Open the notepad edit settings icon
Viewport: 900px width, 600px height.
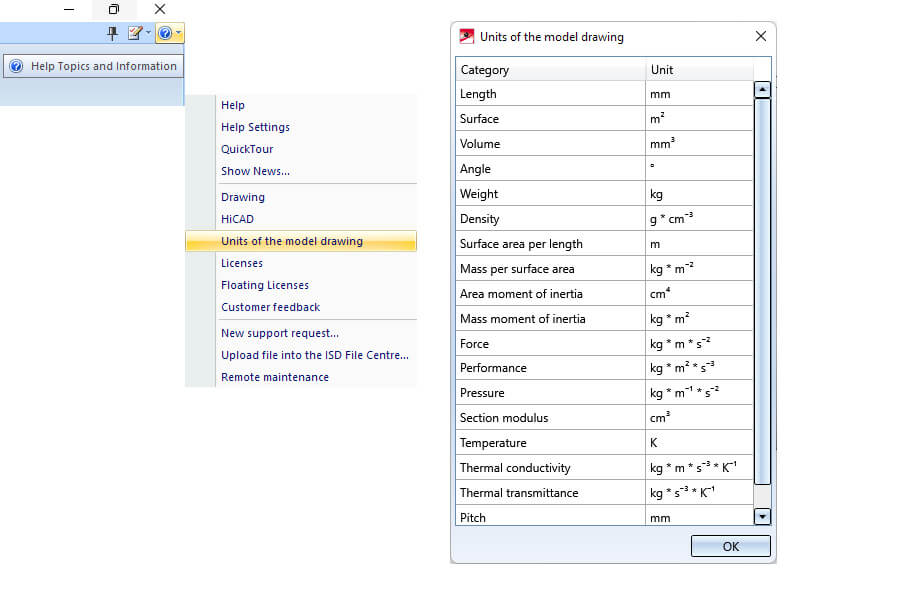click(x=135, y=33)
